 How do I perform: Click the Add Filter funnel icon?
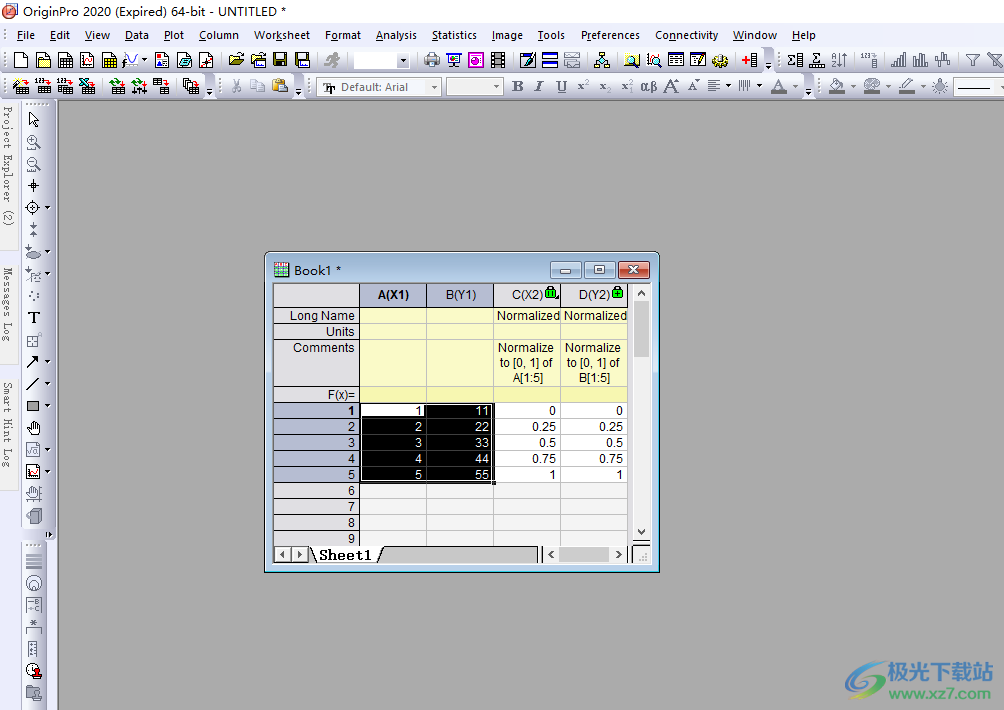click(x=972, y=61)
